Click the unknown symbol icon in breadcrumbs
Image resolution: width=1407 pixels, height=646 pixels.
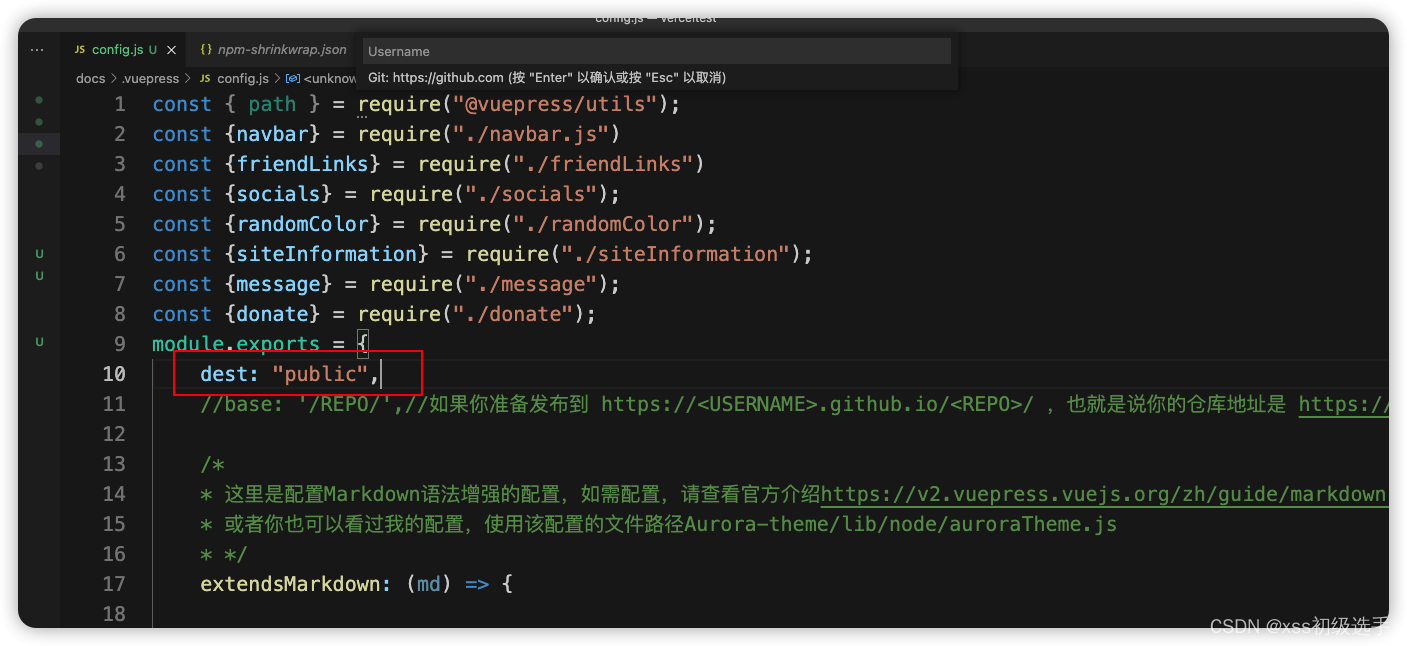click(293, 78)
